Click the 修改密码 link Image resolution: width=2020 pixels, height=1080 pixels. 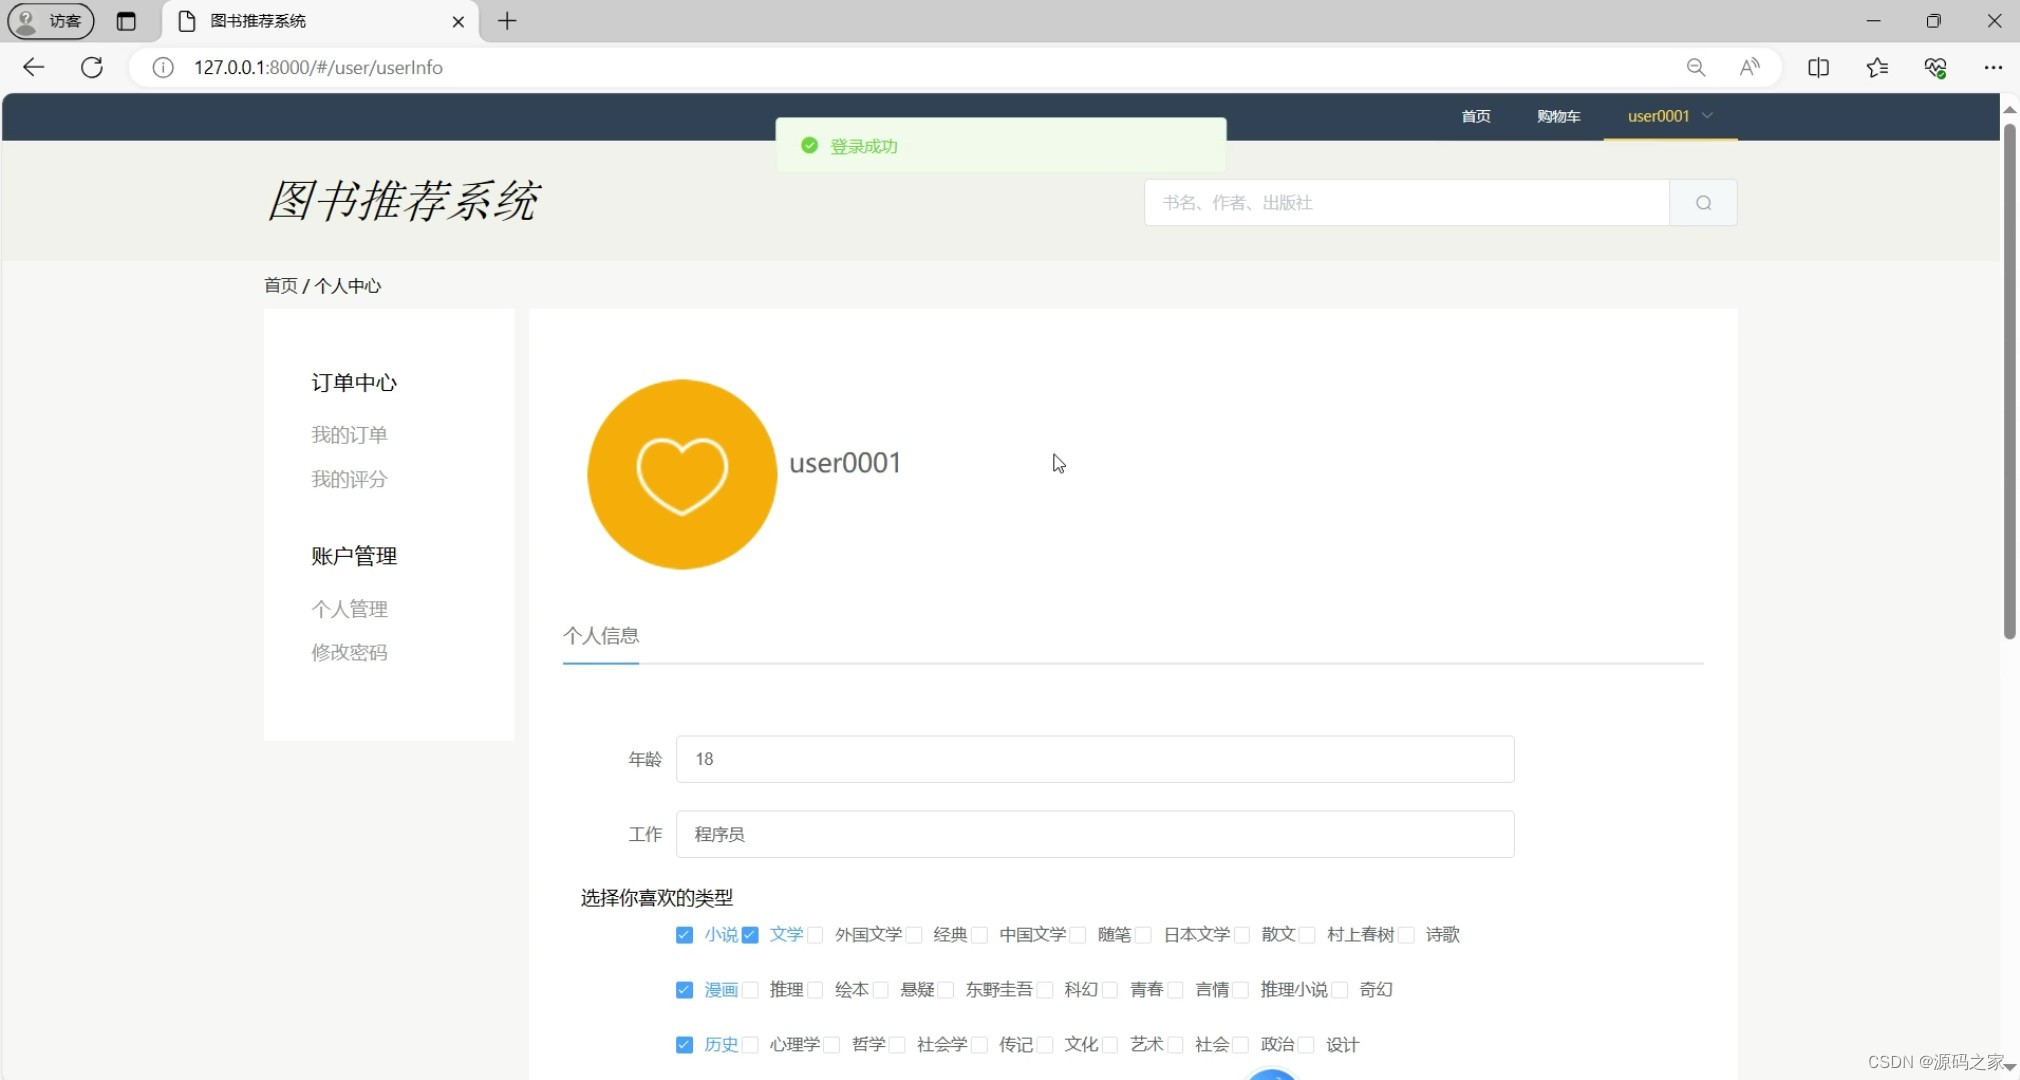[x=349, y=651]
